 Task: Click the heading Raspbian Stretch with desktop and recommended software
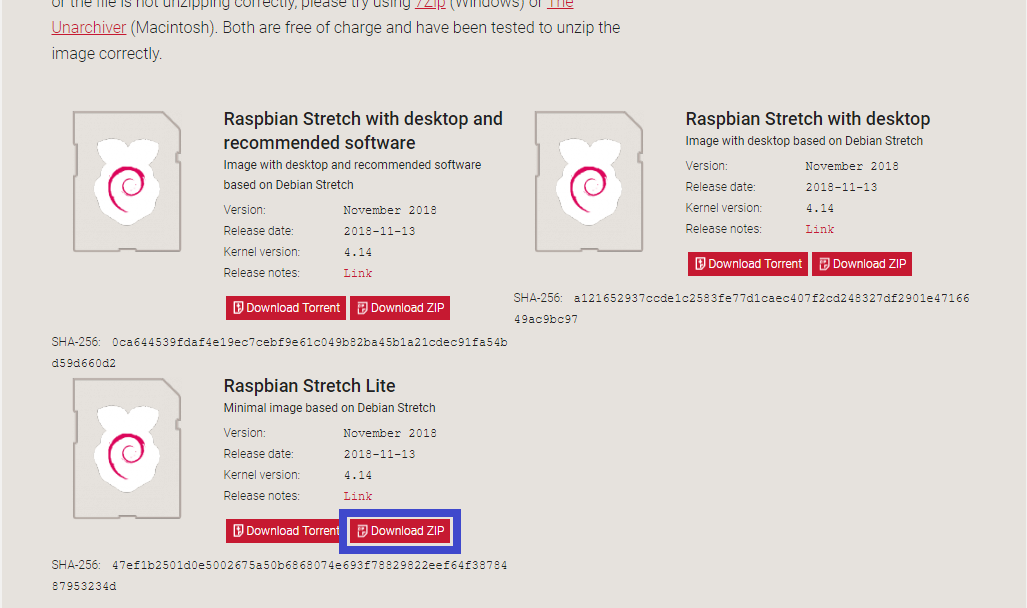(363, 130)
